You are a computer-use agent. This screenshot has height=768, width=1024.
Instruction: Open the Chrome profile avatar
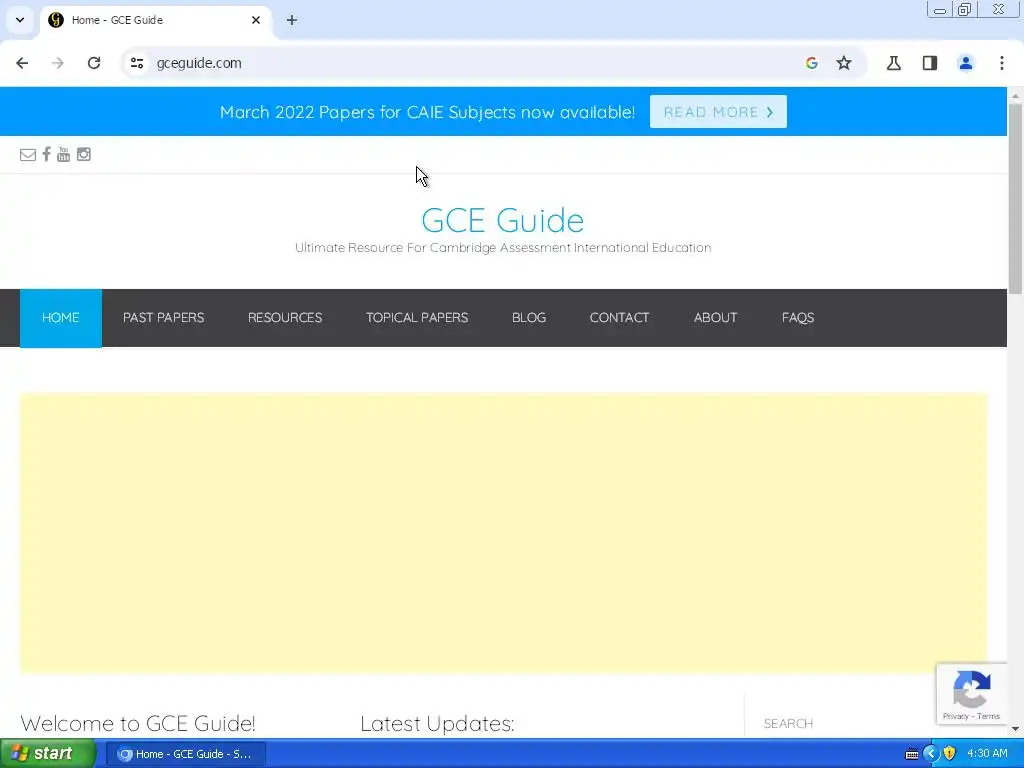966,63
